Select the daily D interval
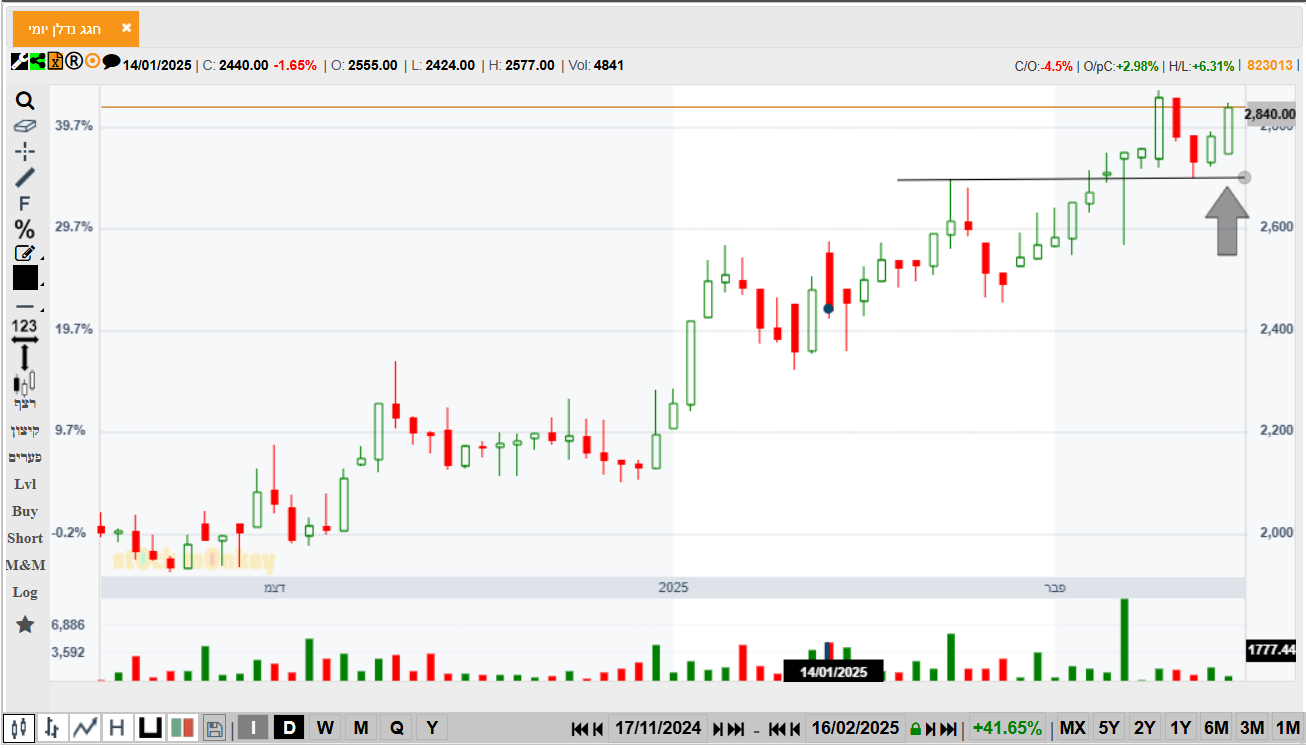 [289, 728]
